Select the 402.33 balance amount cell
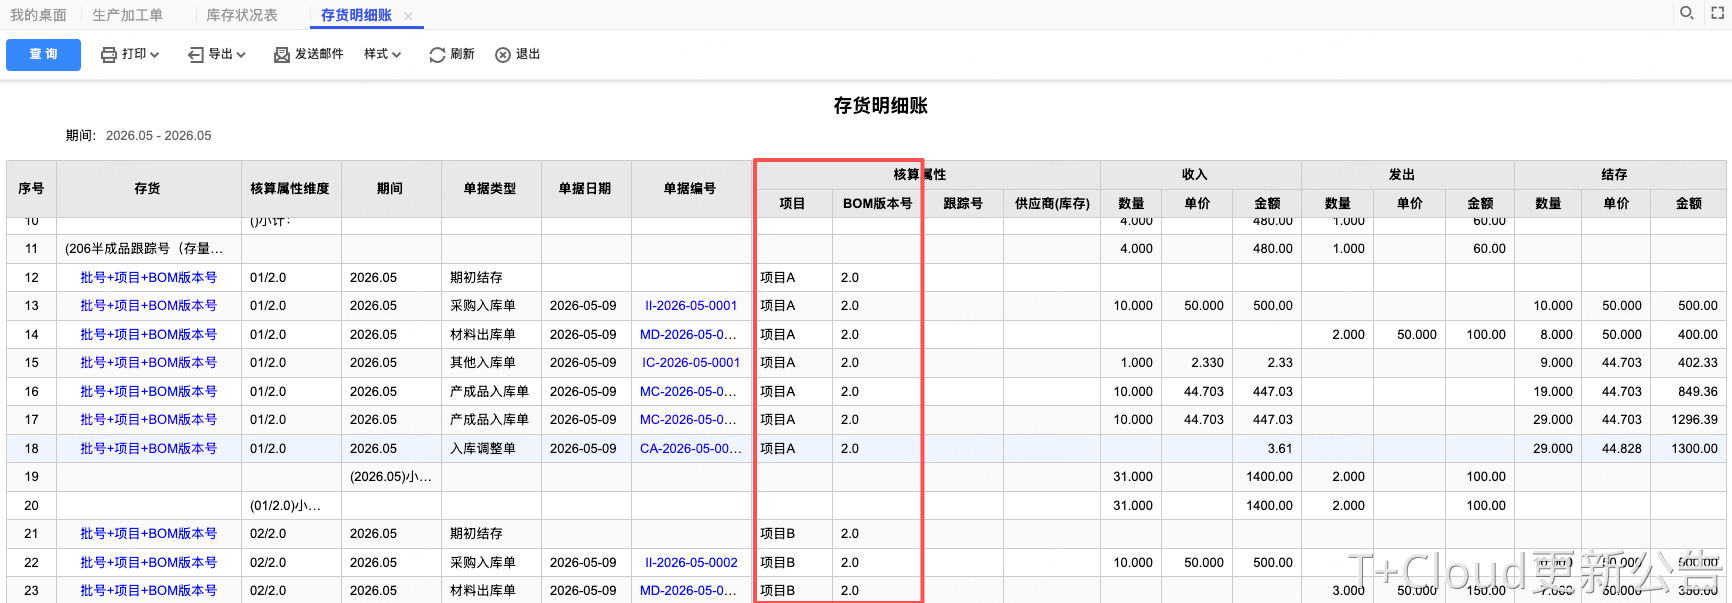Viewport: 1732px width, 603px height. (1688, 363)
